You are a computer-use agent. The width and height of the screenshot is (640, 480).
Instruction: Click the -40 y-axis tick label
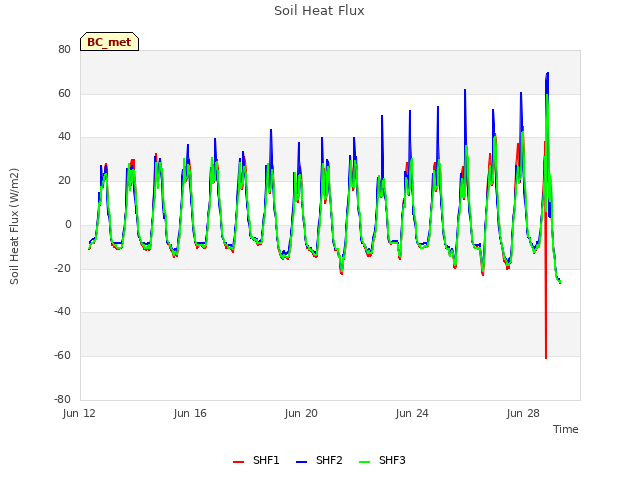[x=62, y=312]
